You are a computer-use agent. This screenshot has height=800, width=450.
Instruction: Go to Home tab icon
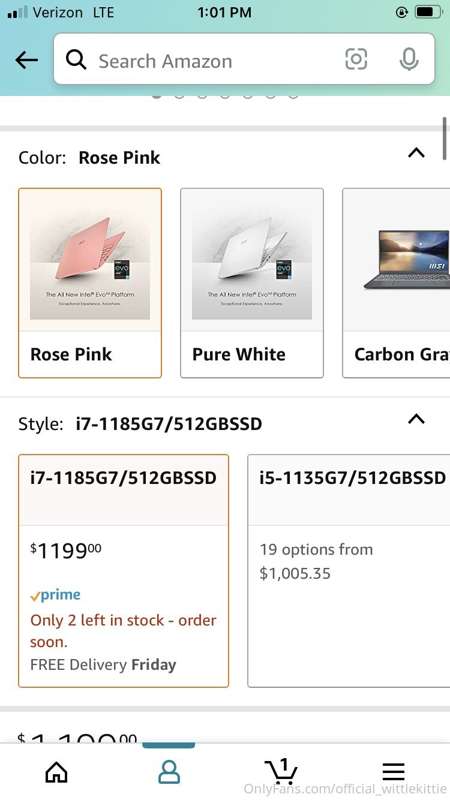click(x=56, y=772)
